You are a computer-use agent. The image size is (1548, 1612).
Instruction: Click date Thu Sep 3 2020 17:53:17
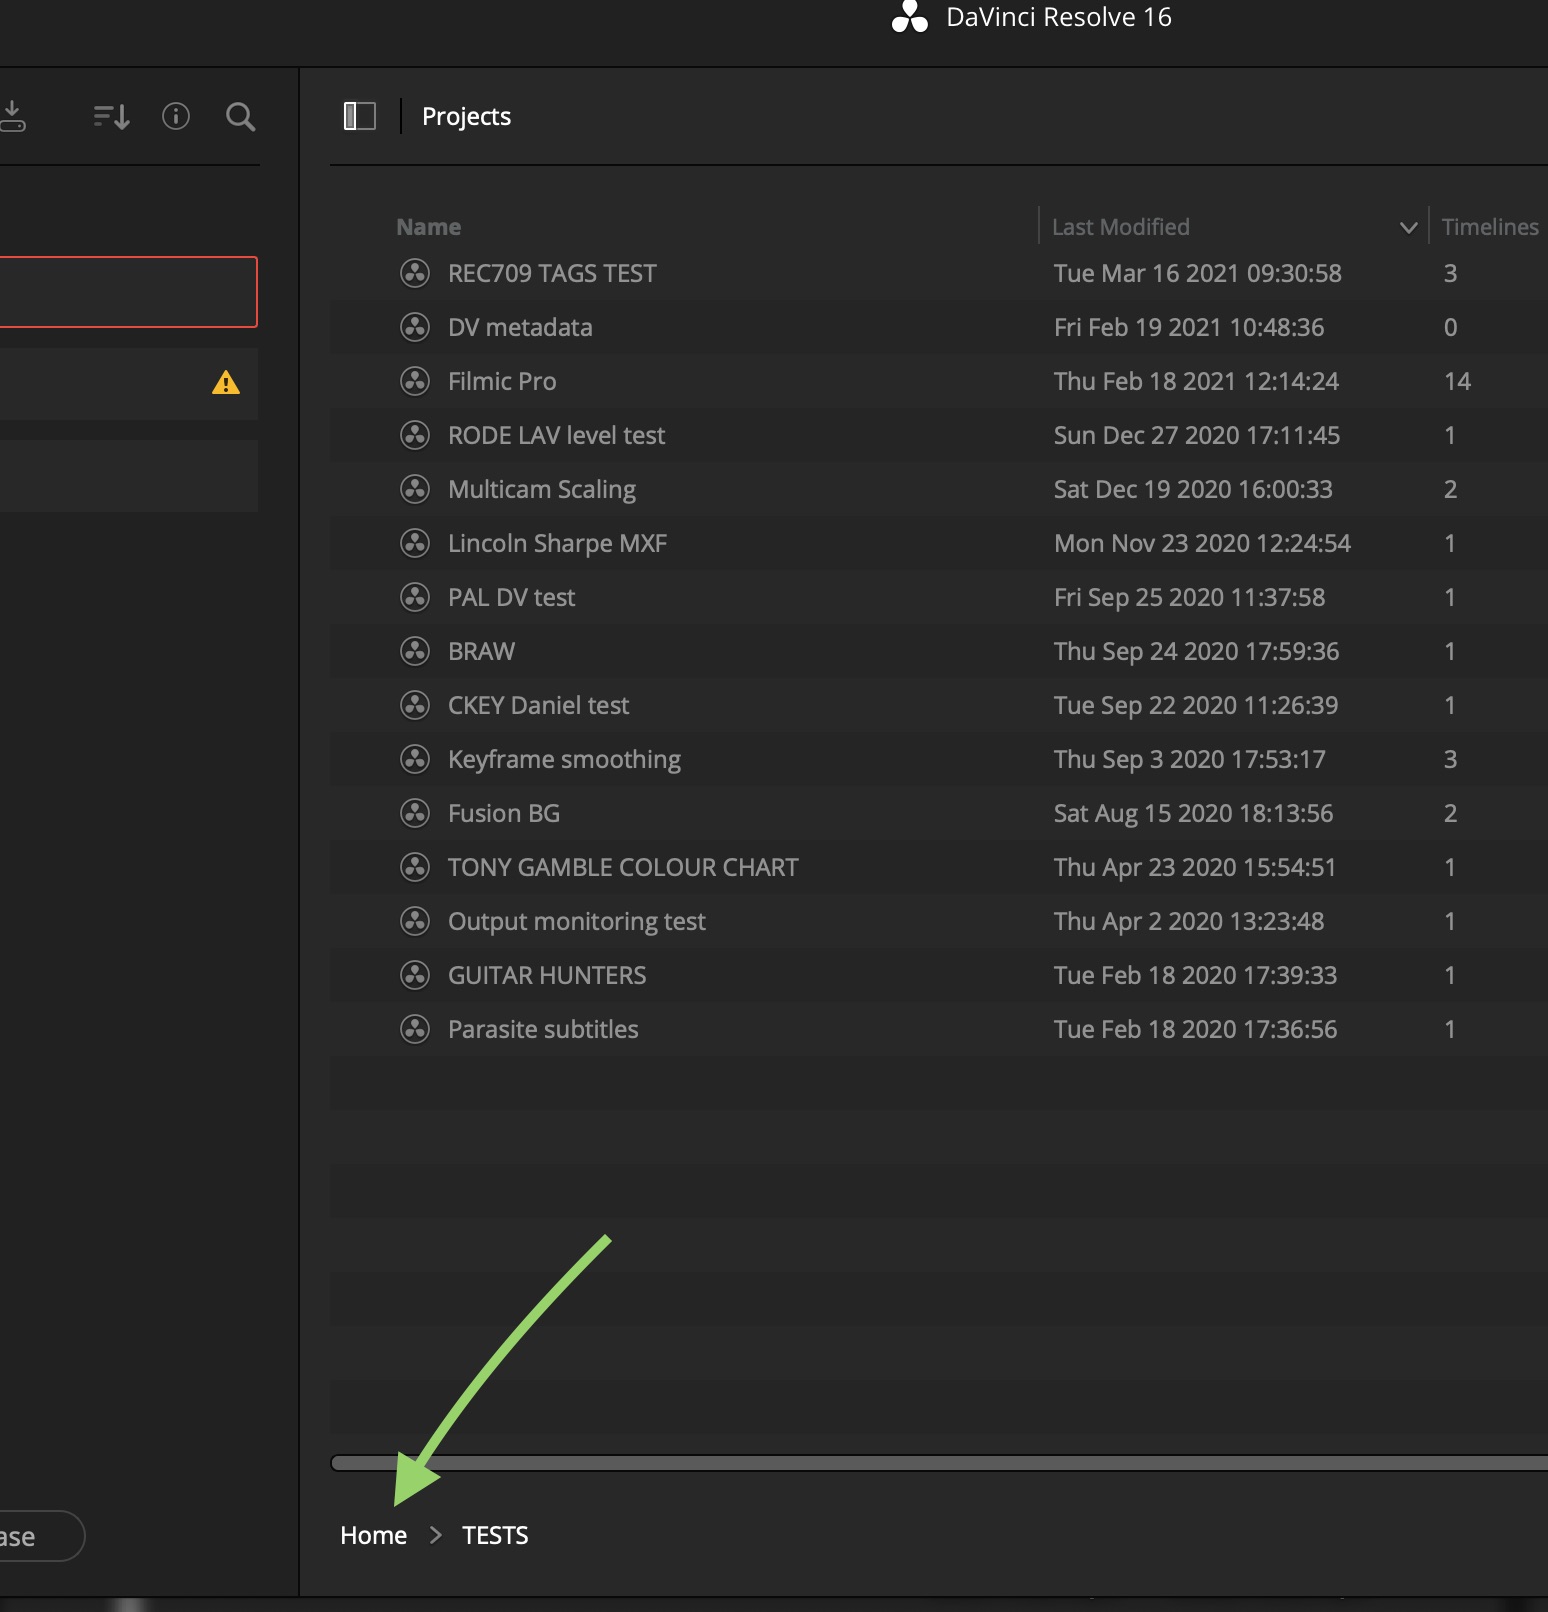pos(1189,759)
